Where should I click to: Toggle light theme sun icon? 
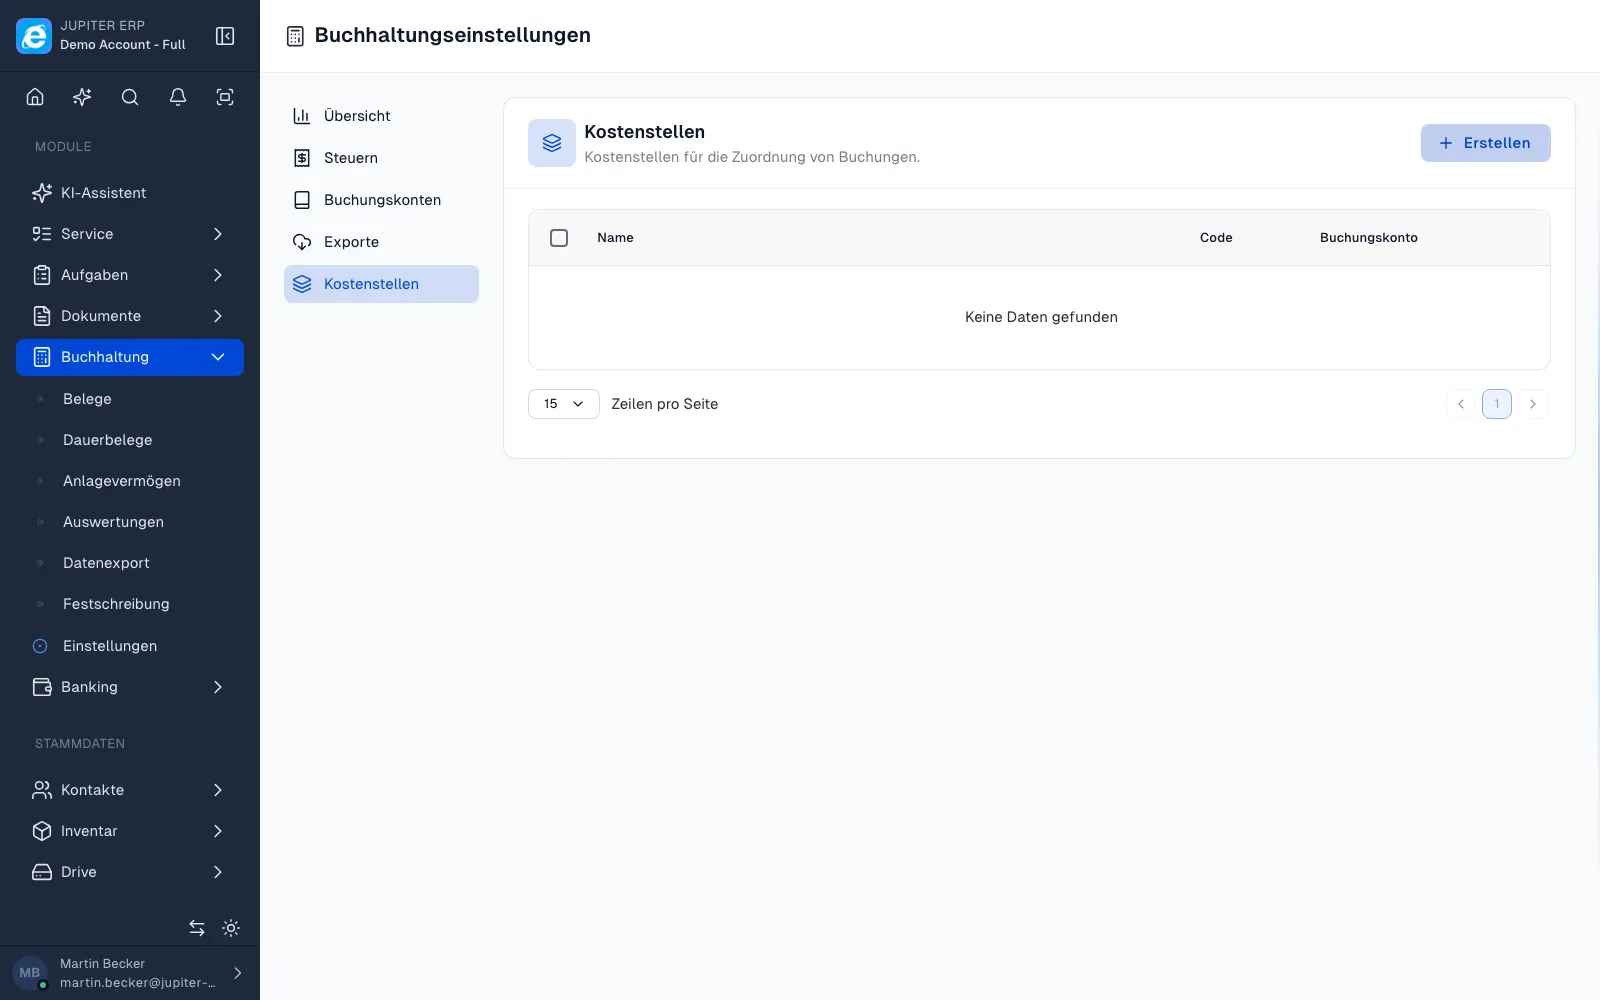[231, 928]
